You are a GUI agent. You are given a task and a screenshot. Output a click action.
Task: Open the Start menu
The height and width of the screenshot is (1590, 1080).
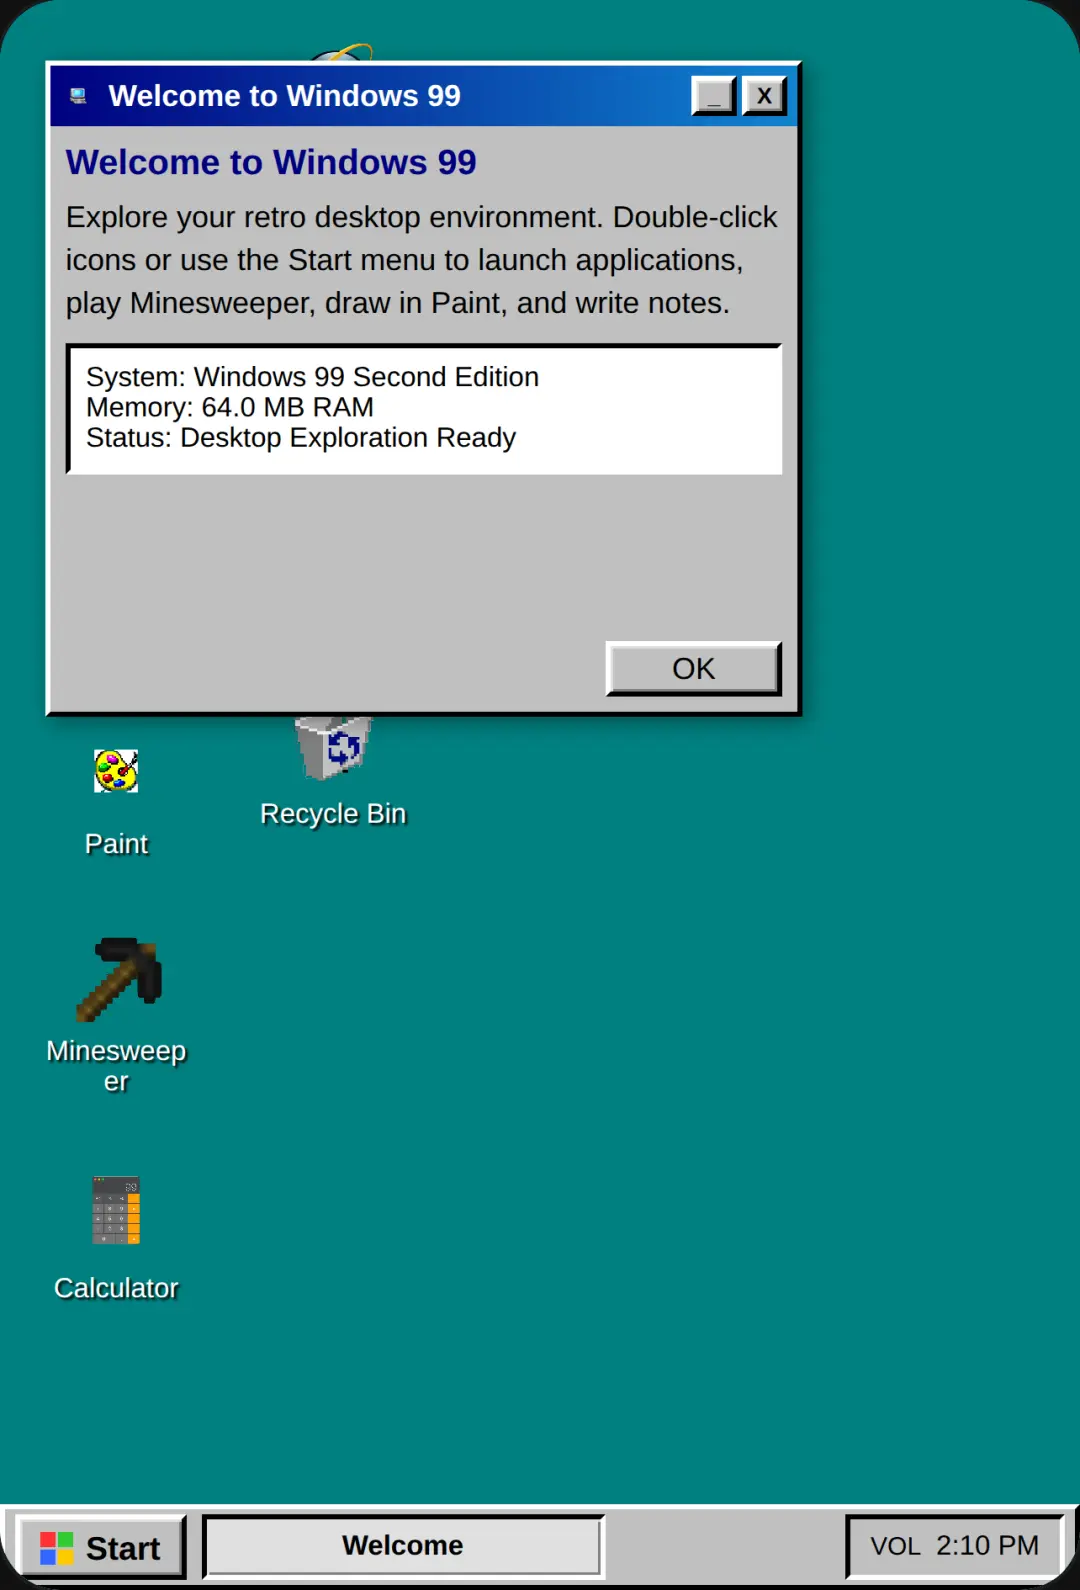click(x=102, y=1547)
